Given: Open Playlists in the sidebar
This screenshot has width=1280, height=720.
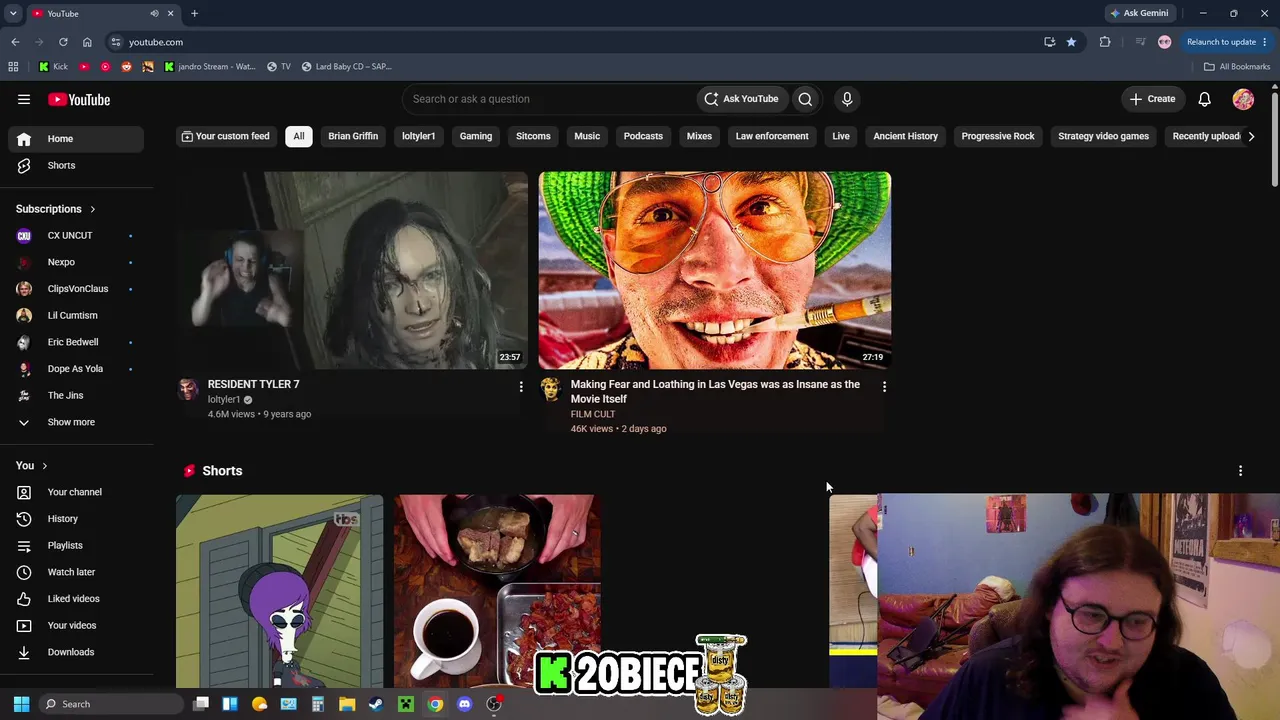Looking at the screenshot, I should coord(76,545).
